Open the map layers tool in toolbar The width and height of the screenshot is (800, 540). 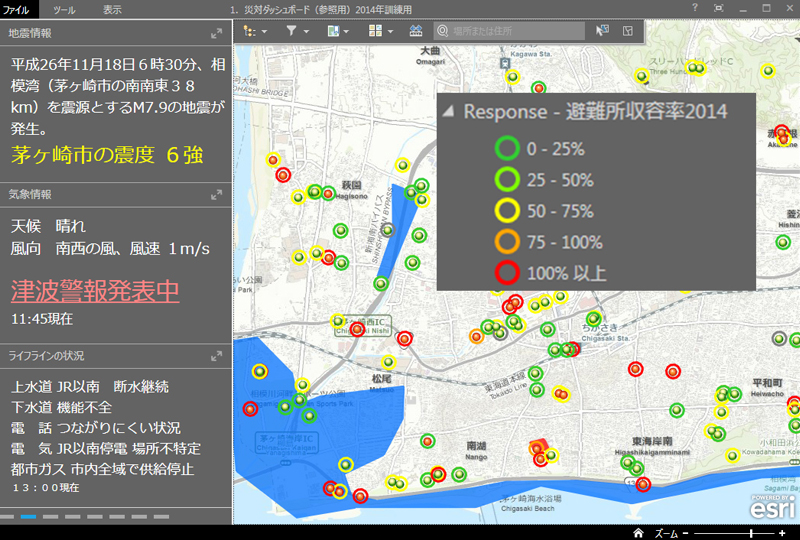click(250, 31)
